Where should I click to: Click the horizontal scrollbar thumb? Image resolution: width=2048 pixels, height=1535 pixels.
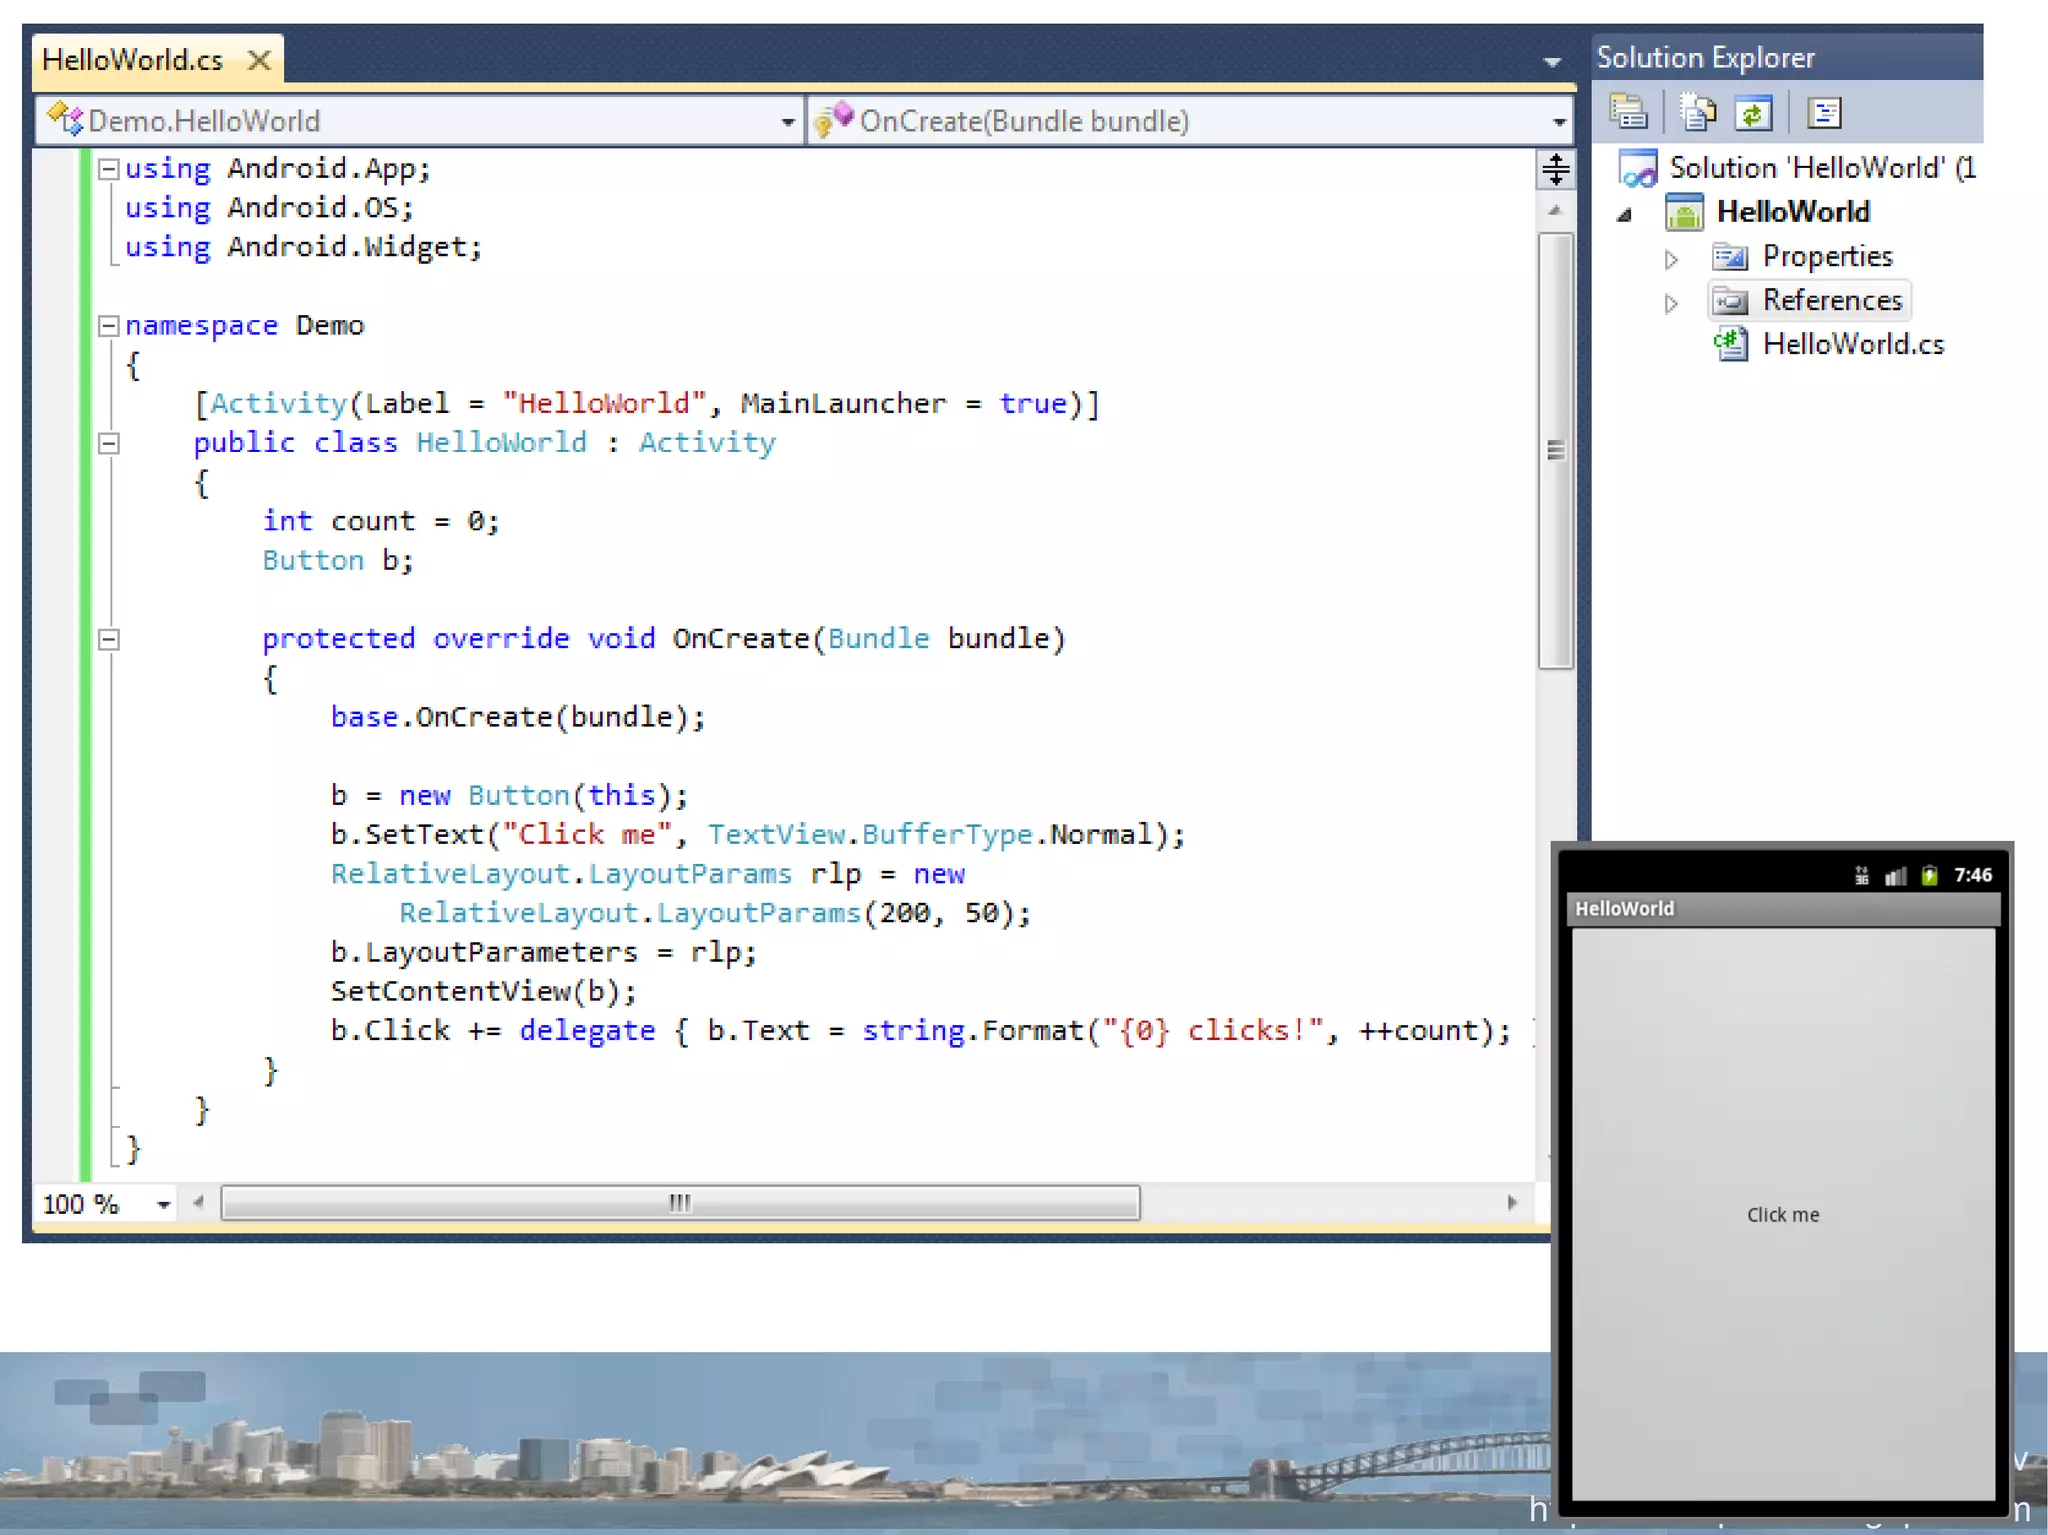[680, 1202]
